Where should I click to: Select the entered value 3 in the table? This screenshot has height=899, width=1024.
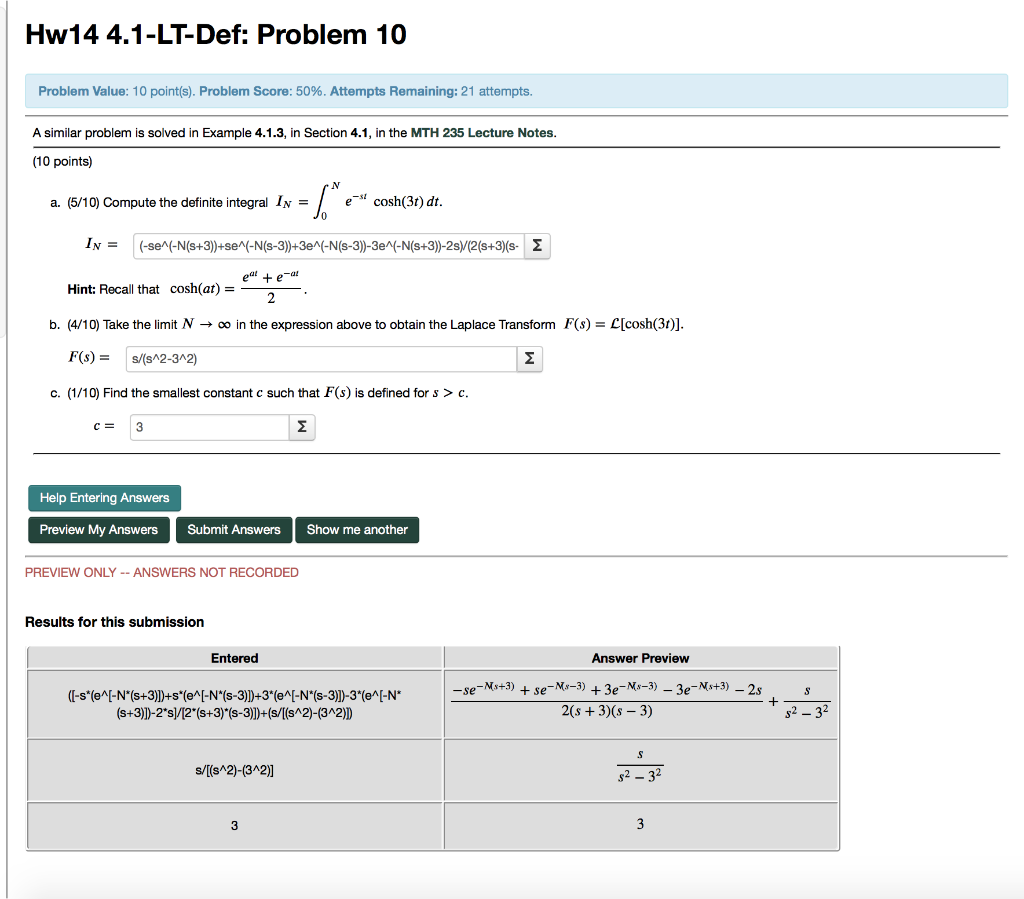pos(234,826)
